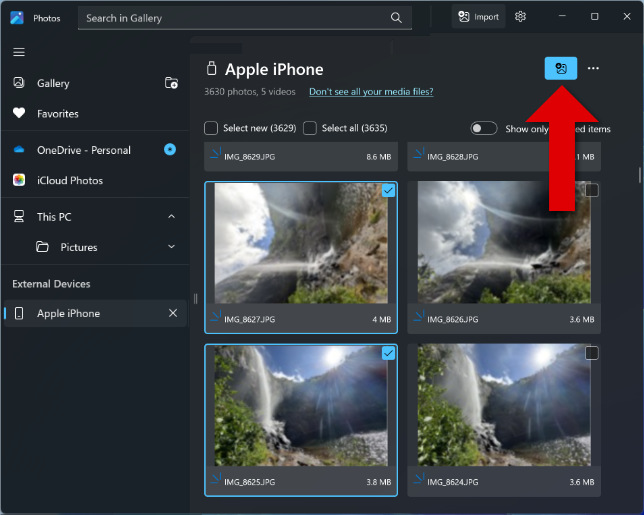Click the "8.6 MB" size on IMG_8629
This screenshot has height=515, width=644.
pyautogui.click(x=379, y=157)
